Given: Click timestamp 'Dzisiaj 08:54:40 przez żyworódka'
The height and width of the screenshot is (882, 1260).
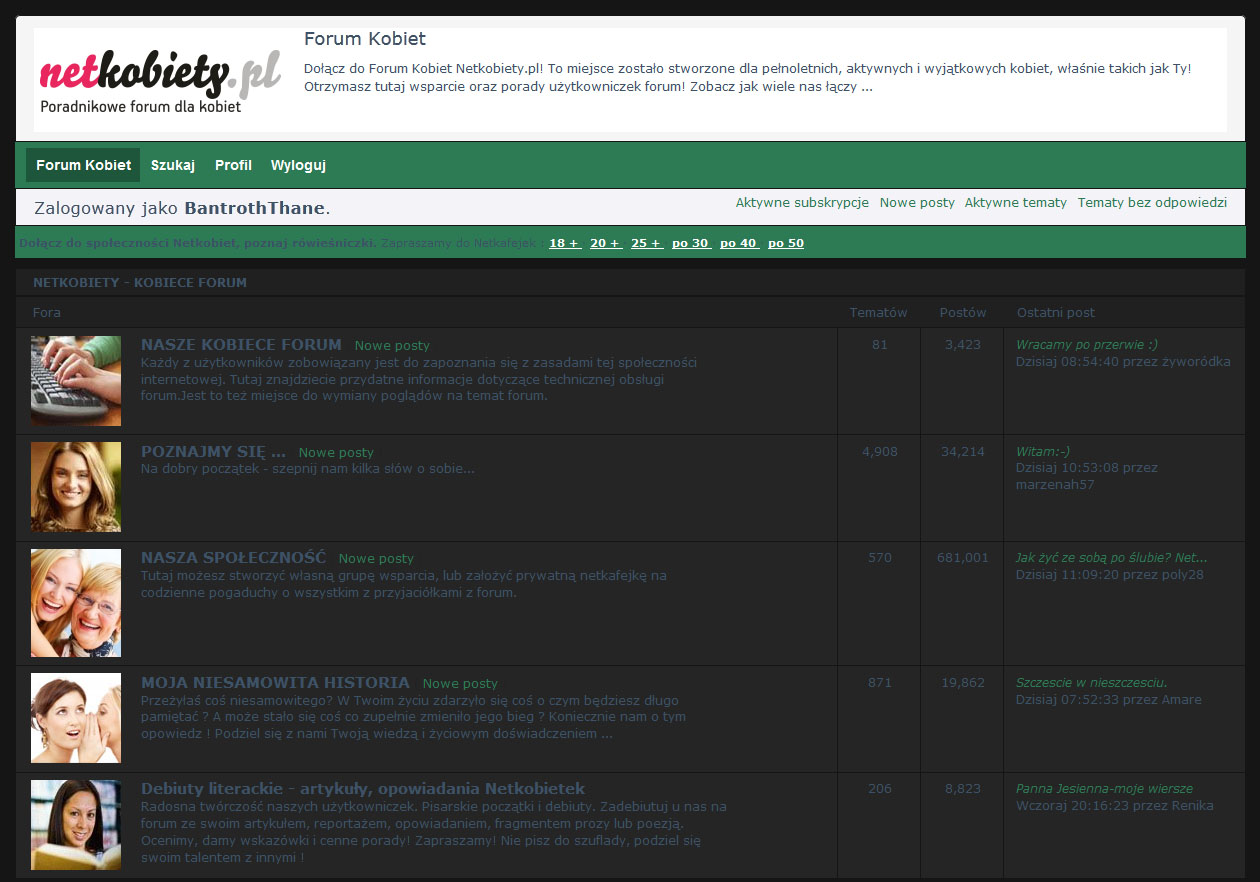Looking at the screenshot, I should (1123, 362).
